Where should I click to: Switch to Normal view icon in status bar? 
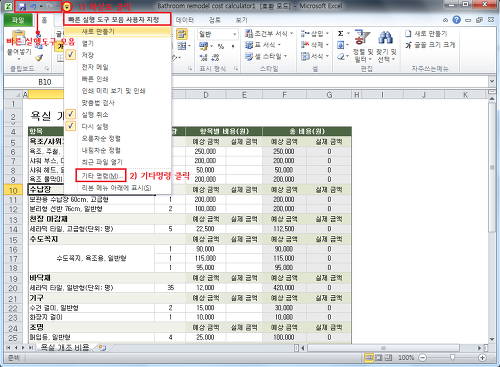[369, 358]
